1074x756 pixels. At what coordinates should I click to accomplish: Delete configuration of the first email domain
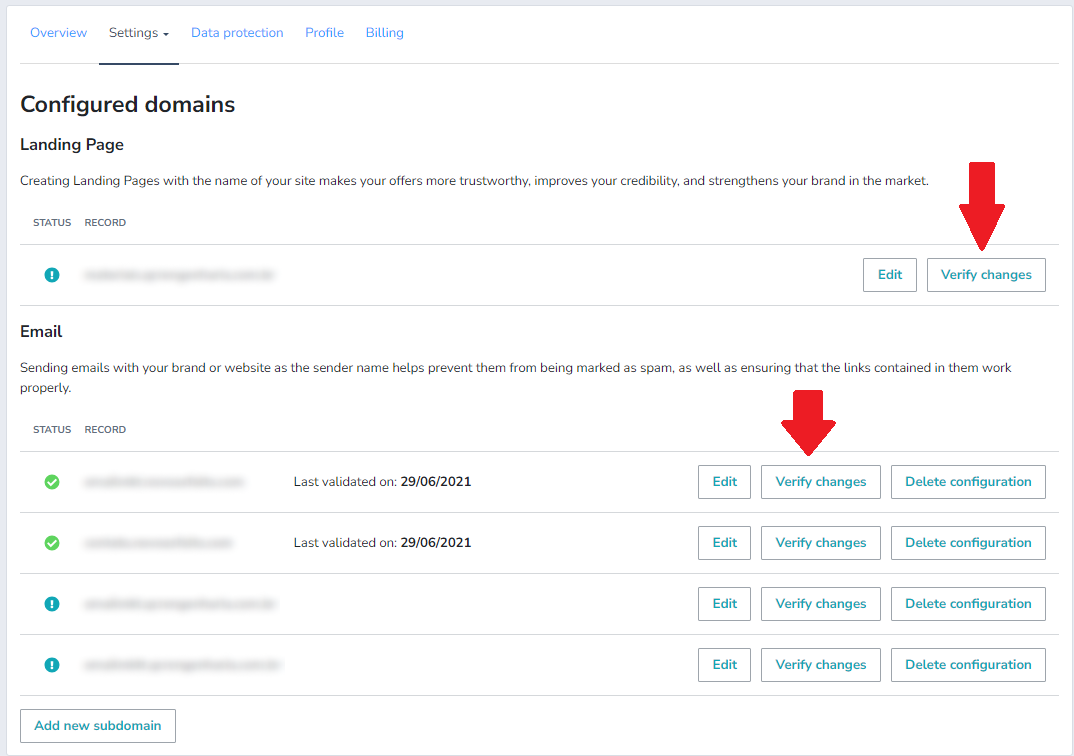967,482
